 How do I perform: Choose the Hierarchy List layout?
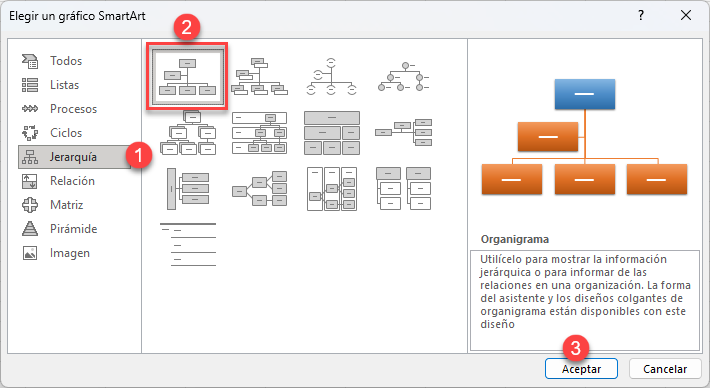pos(403,189)
